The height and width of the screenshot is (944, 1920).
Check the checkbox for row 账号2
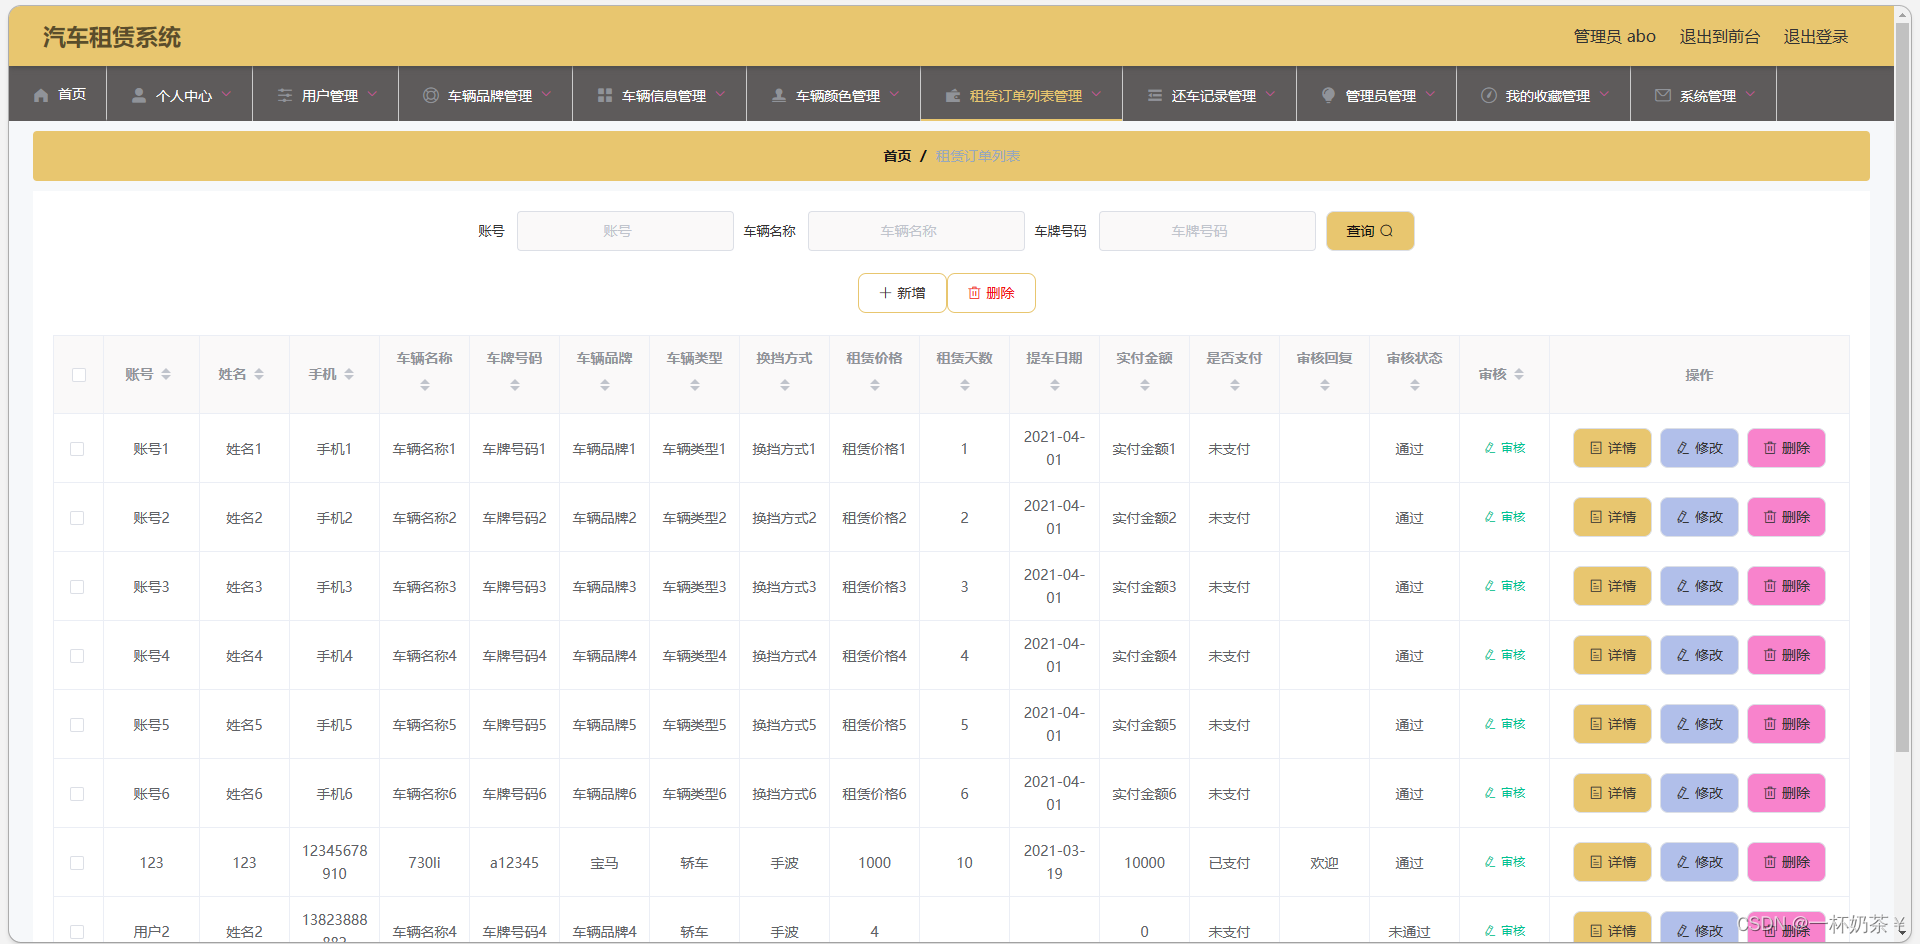77,518
